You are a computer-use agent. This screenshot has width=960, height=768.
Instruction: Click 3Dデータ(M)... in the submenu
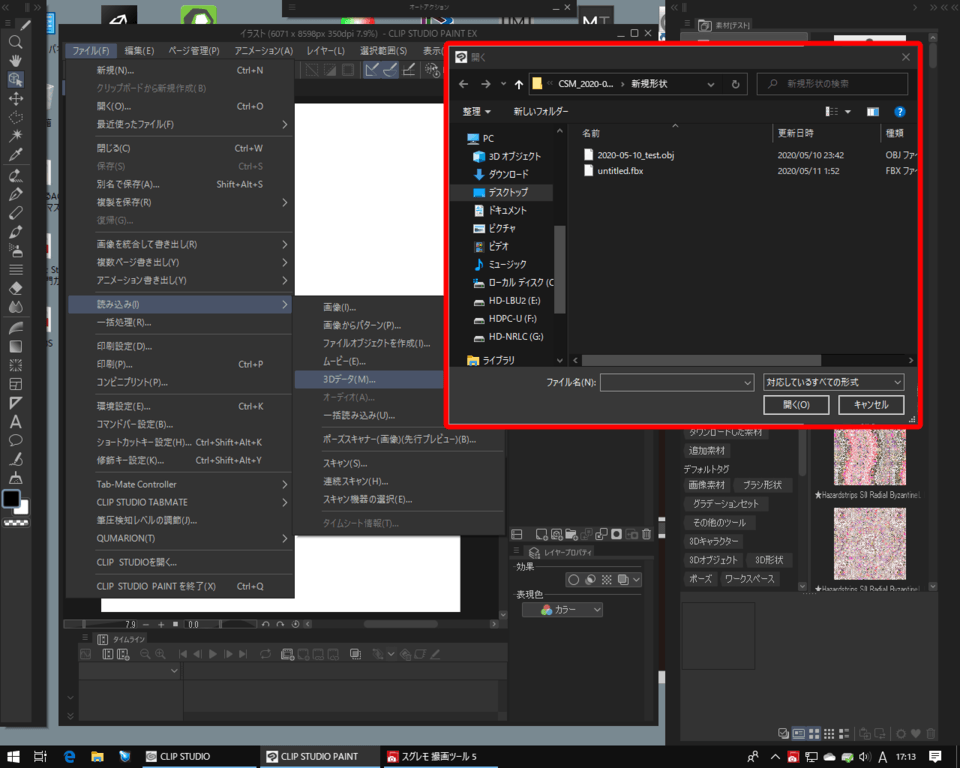349,379
